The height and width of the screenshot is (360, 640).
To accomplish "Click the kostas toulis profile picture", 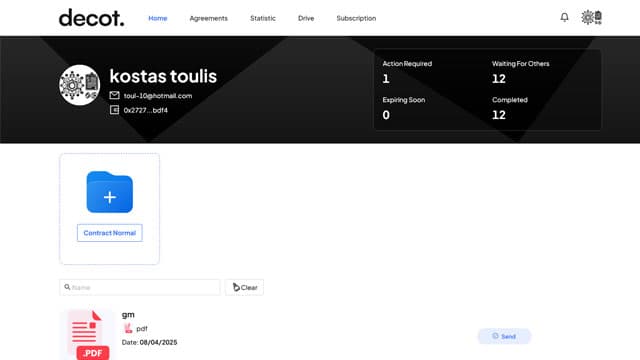I will 80,85.
